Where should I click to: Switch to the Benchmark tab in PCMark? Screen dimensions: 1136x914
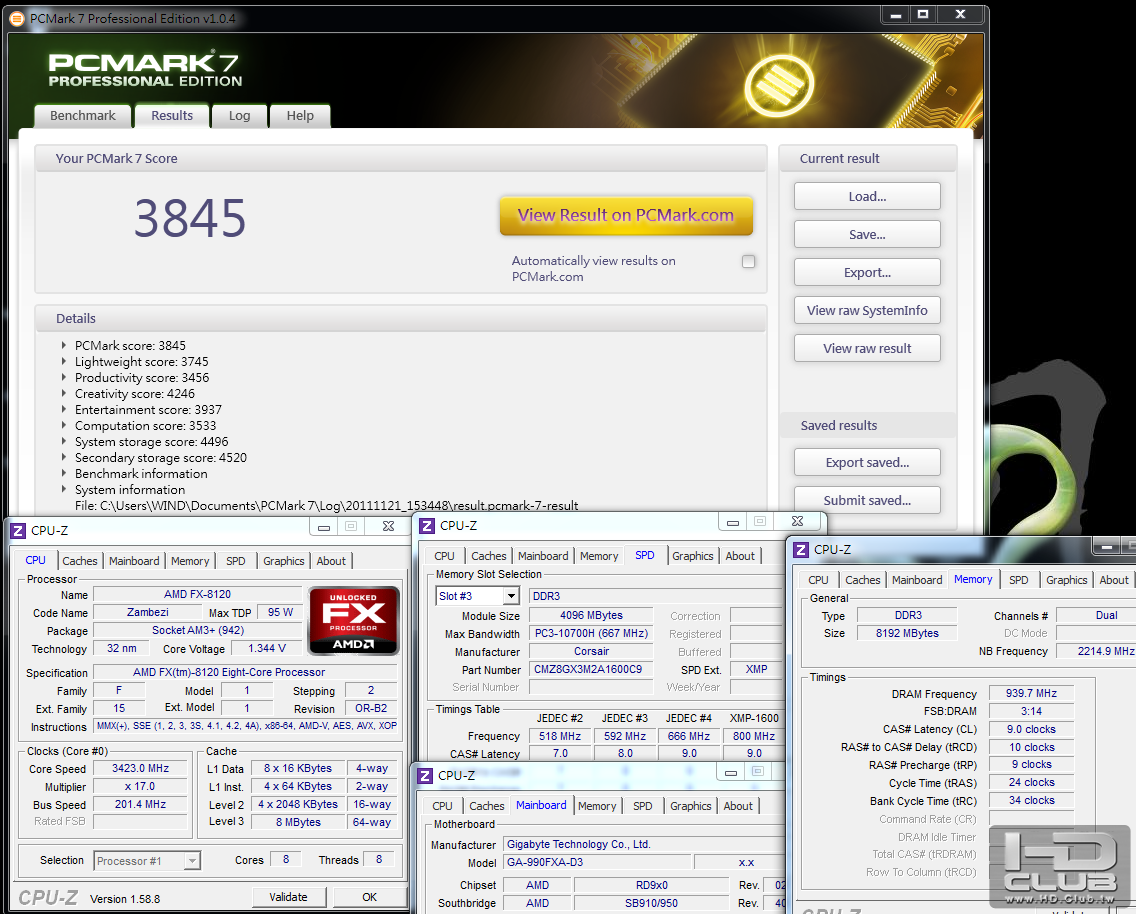click(x=83, y=116)
